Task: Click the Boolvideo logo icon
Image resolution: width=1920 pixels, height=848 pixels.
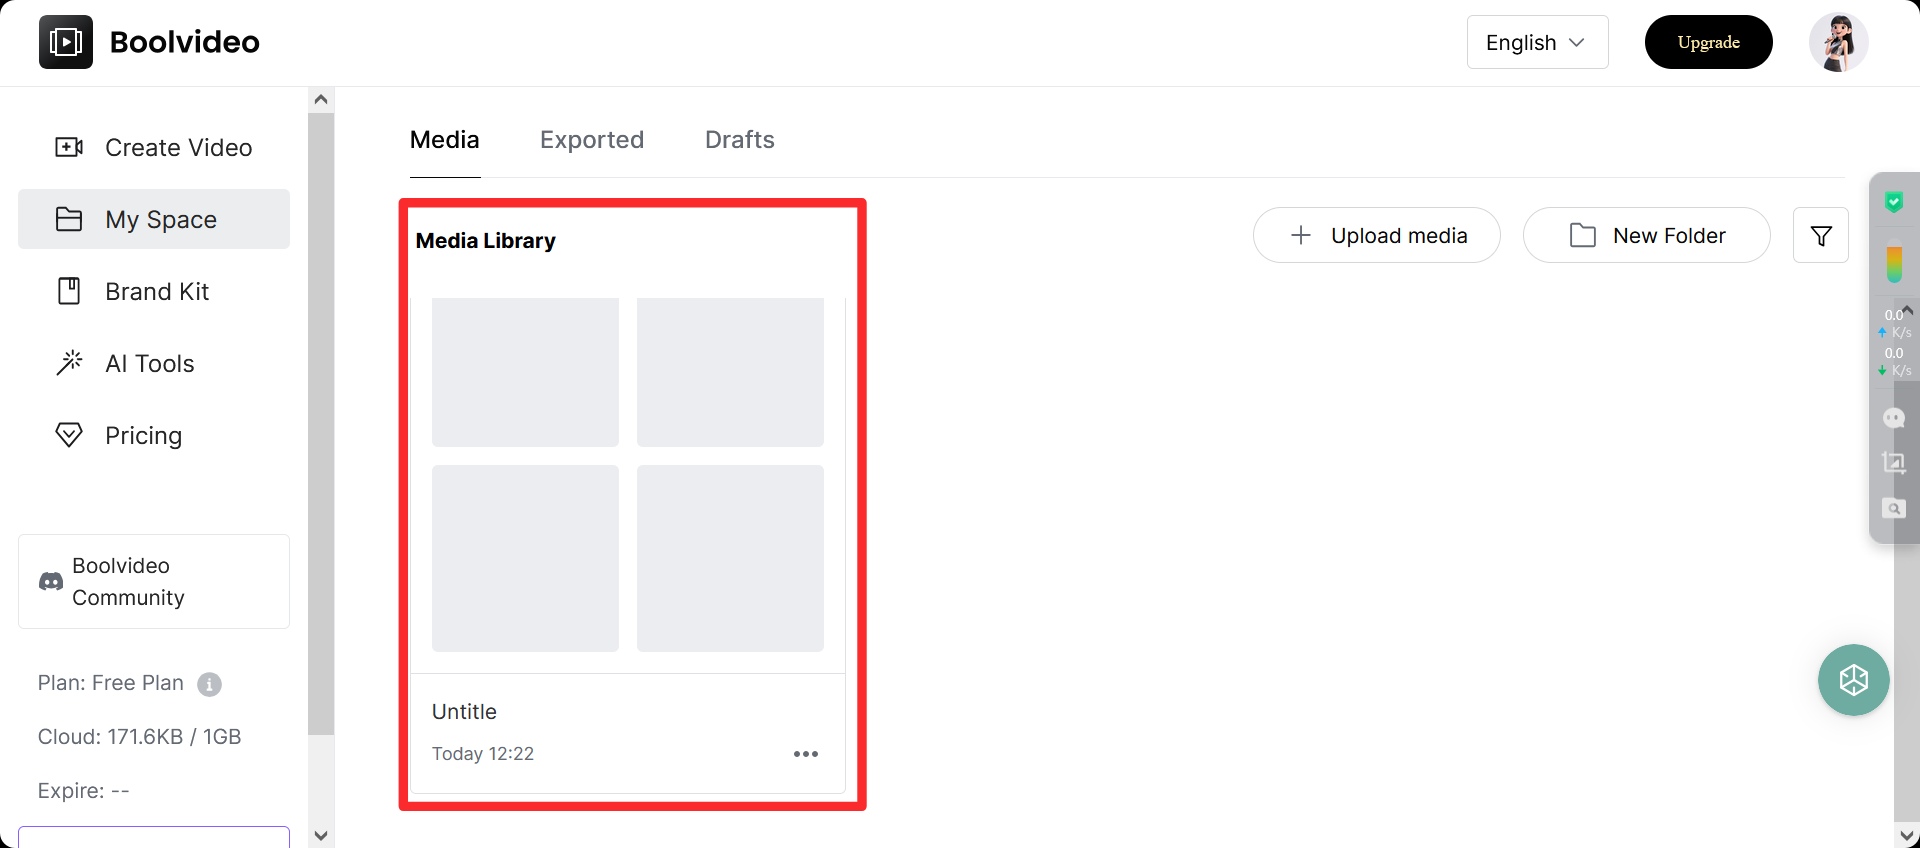Action: click(66, 42)
